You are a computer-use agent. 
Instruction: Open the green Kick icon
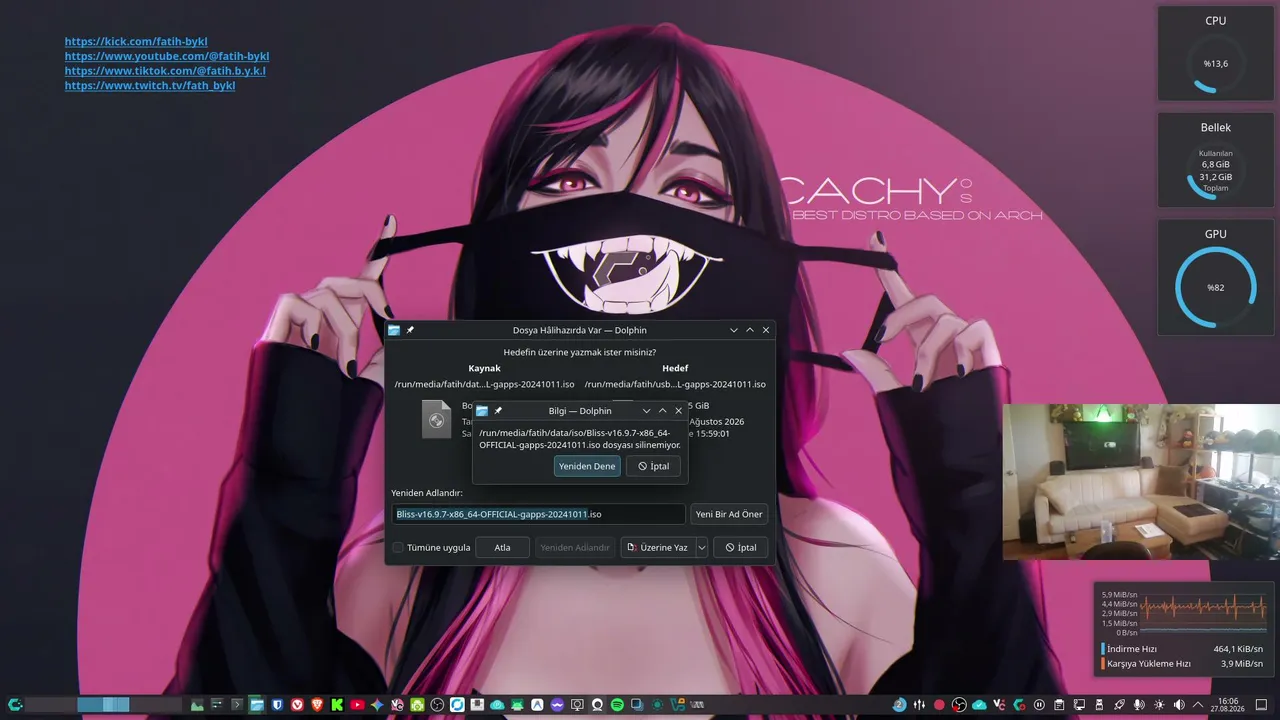pyautogui.click(x=338, y=705)
